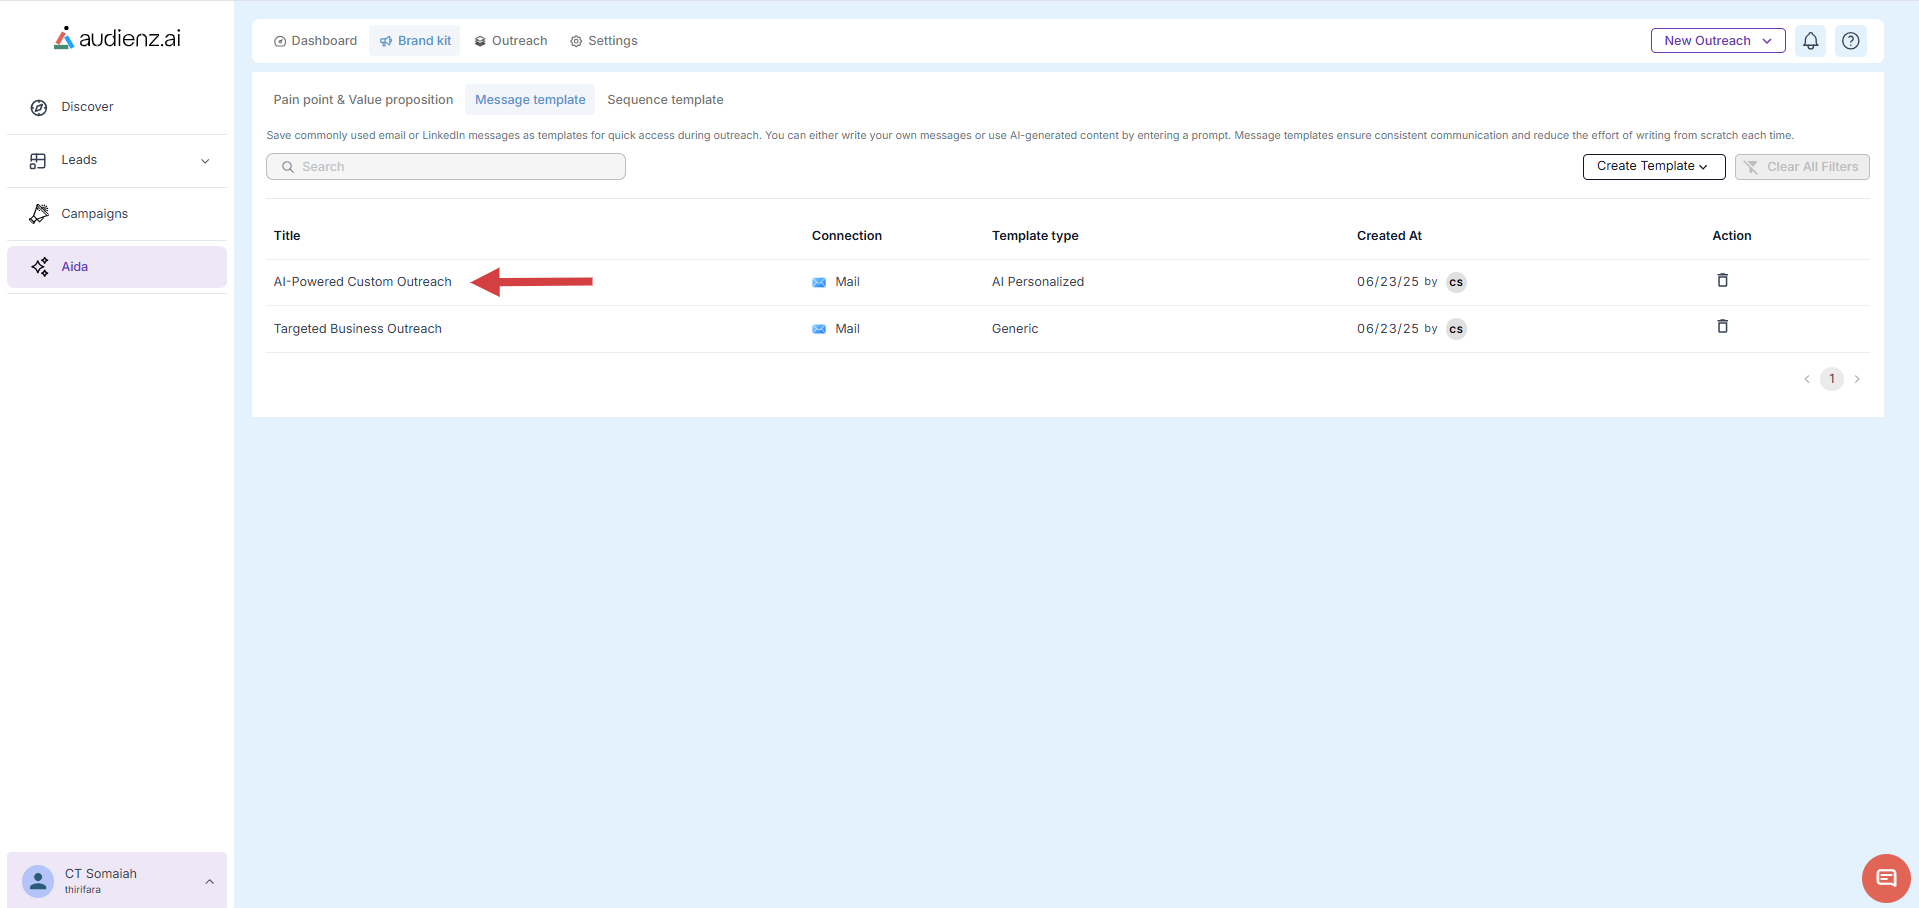Screen dimensions: 1919x908
Task: Open the Create Template dropdown
Action: 1654,167
